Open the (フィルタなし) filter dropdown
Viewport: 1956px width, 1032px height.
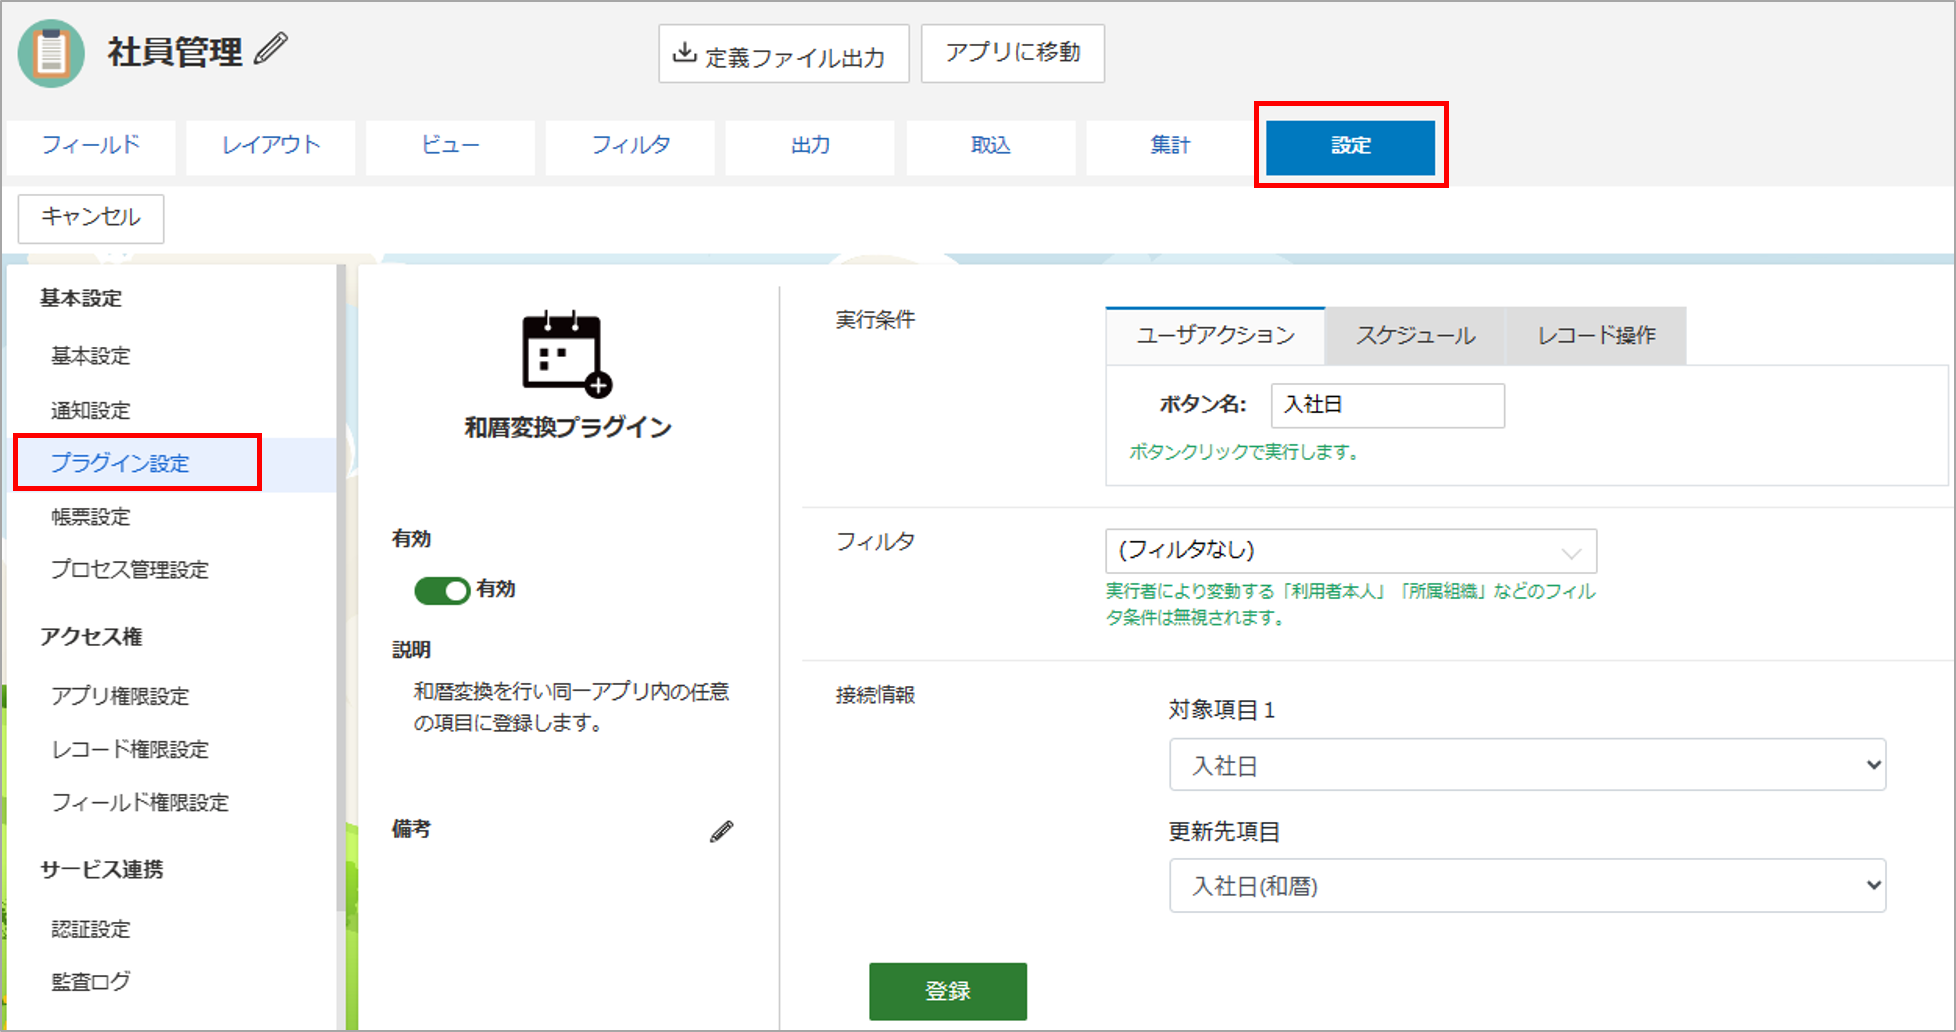[1351, 551]
